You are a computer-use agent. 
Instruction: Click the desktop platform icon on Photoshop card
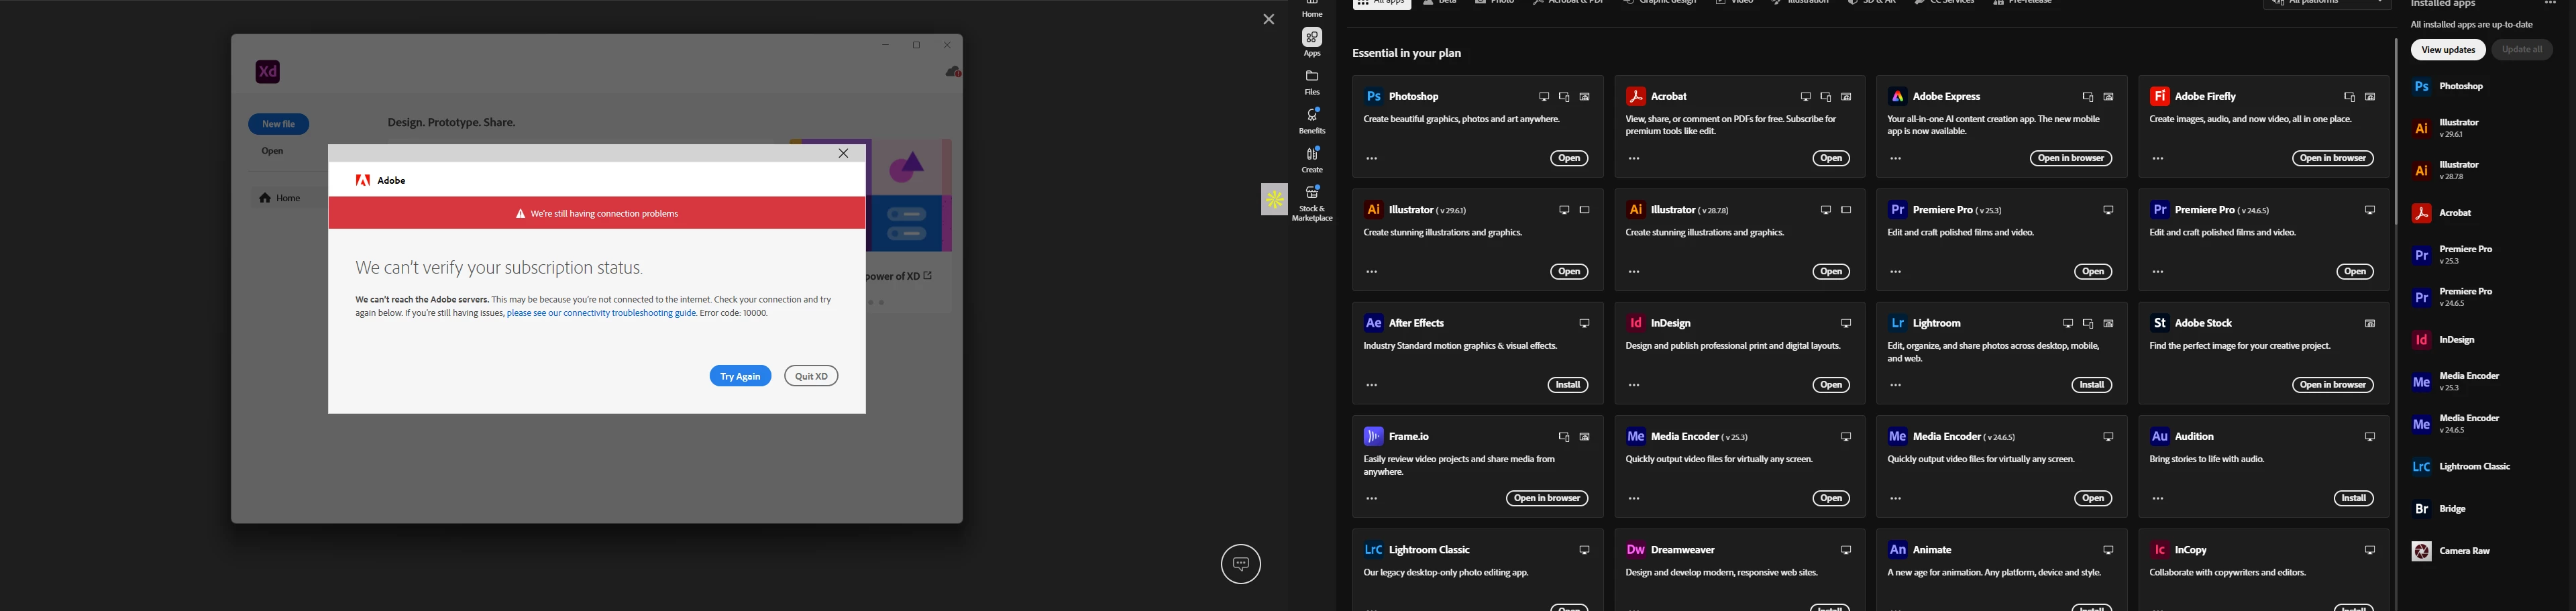tap(1544, 97)
